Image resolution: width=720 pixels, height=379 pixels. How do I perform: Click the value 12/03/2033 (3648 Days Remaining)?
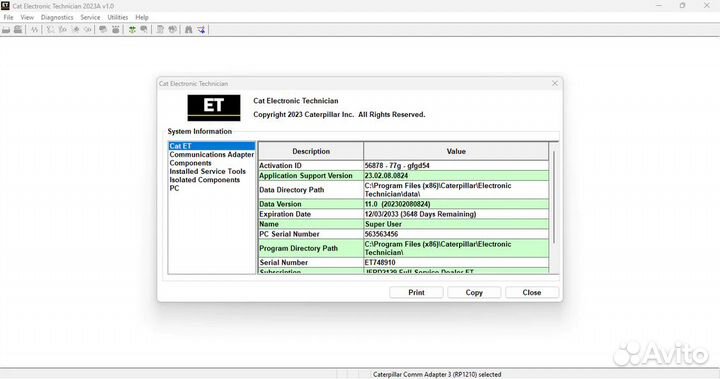coord(420,214)
